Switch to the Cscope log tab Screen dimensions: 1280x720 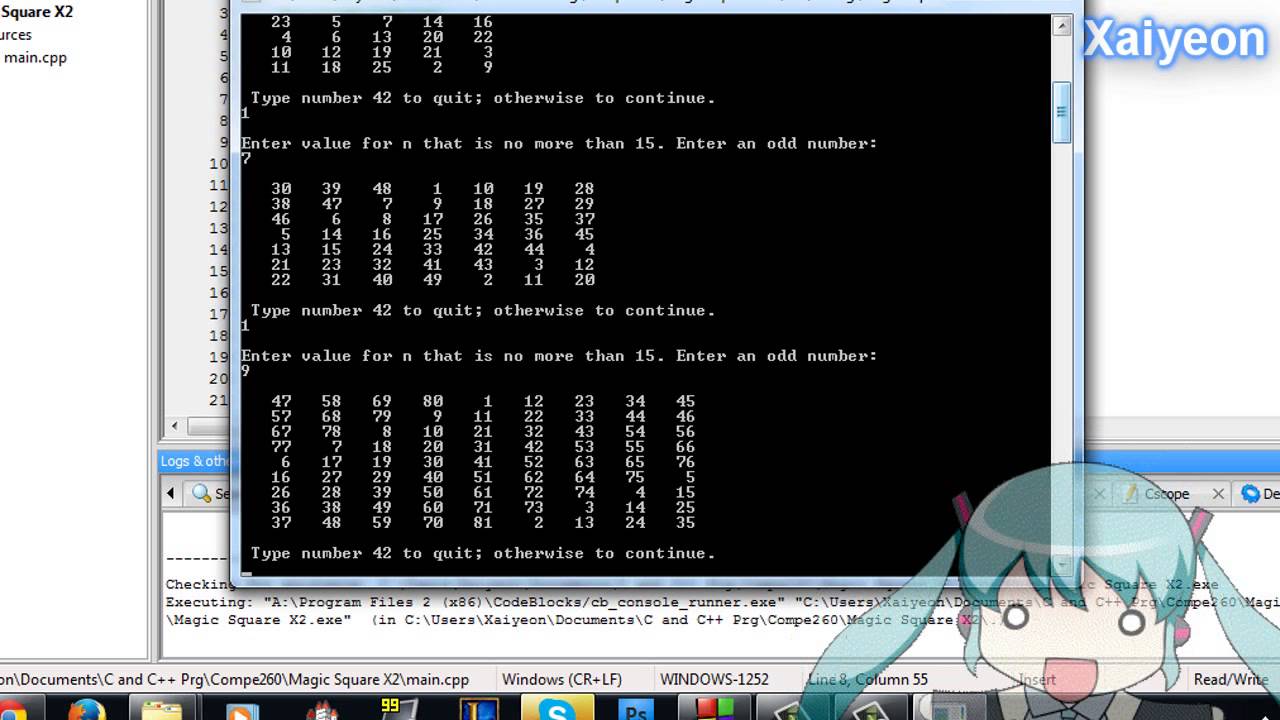1167,493
